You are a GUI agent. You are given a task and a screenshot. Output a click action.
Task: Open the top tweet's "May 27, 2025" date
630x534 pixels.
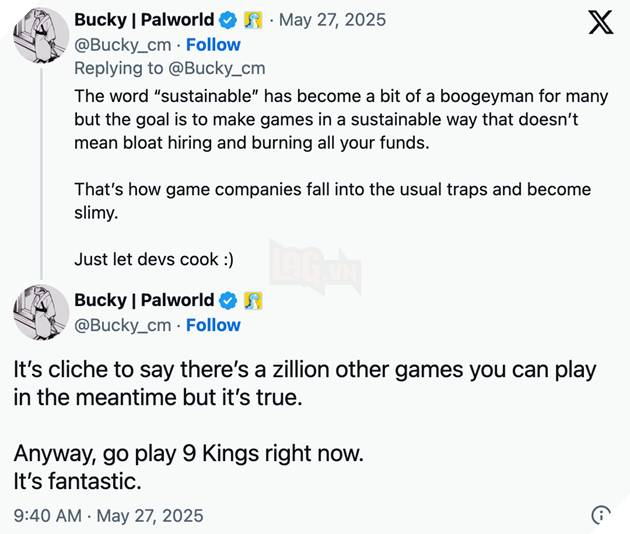[x=334, y=20]
